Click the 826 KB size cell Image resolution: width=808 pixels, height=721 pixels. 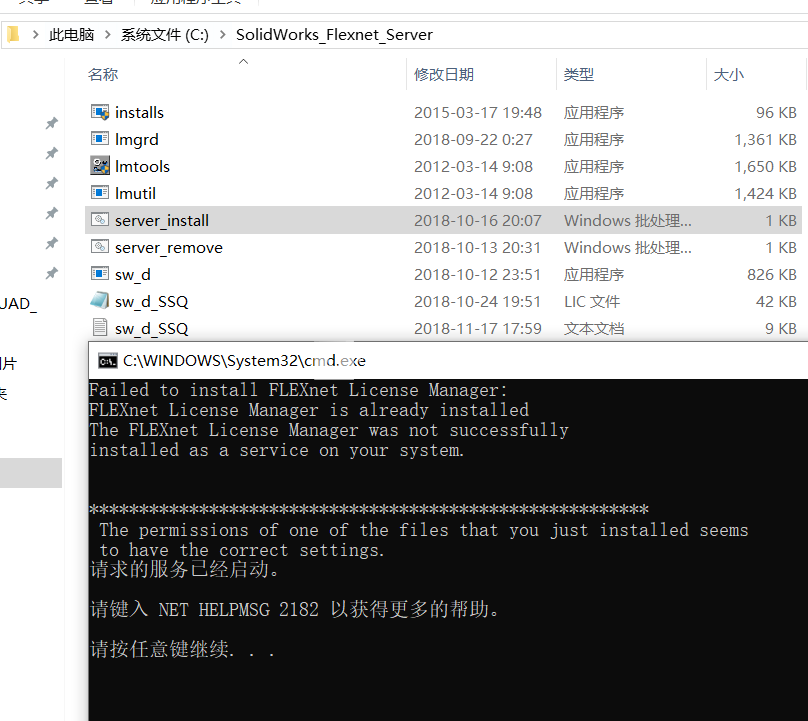[771, 275]
